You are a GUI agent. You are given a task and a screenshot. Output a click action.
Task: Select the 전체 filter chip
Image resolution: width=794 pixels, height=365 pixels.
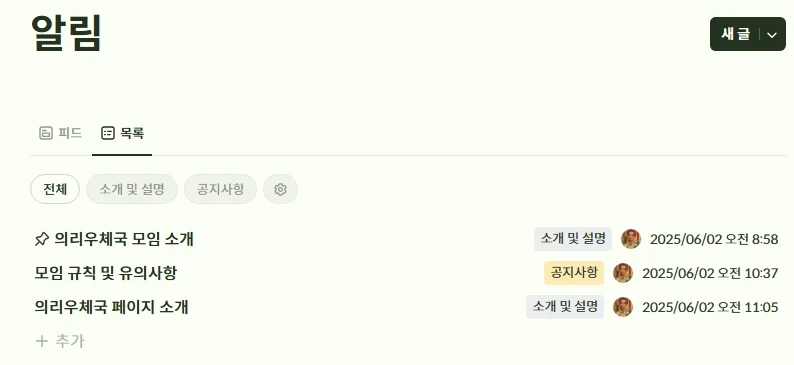point(55,189)
